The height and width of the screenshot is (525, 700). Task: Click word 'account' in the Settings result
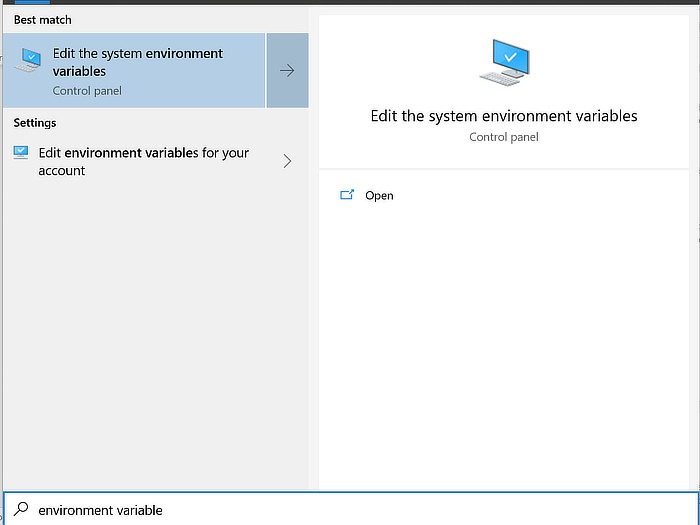62,171
